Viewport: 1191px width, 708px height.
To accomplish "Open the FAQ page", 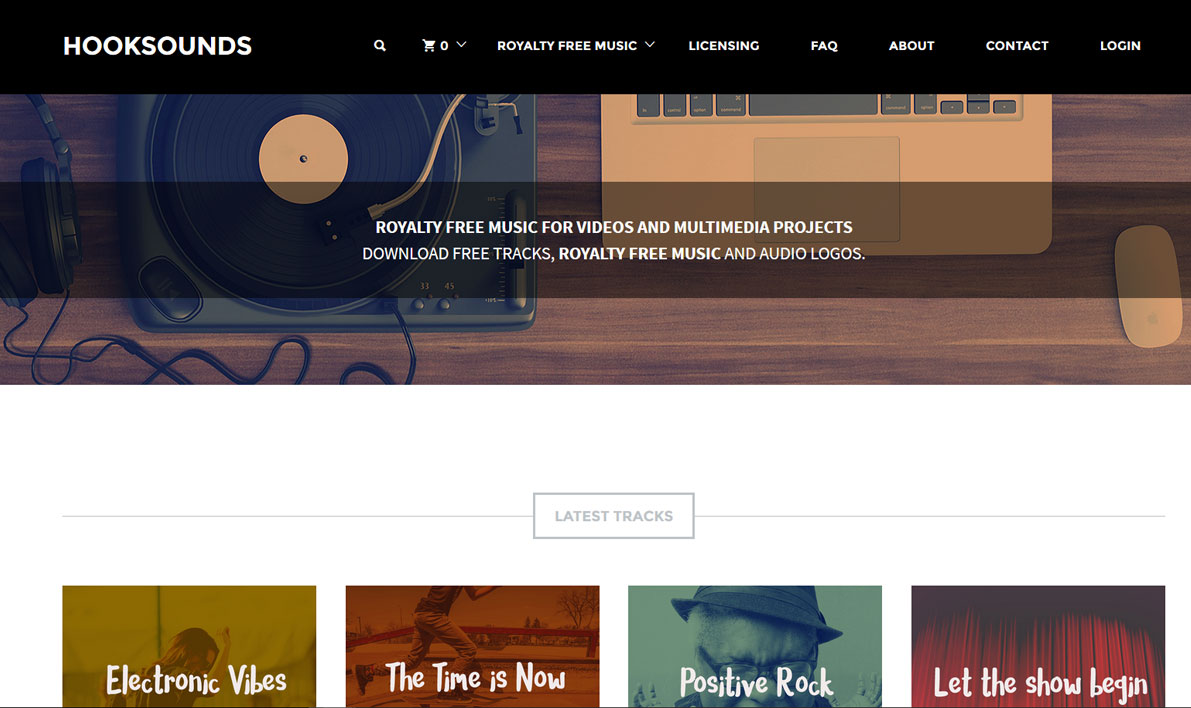I will click(824, 46).
